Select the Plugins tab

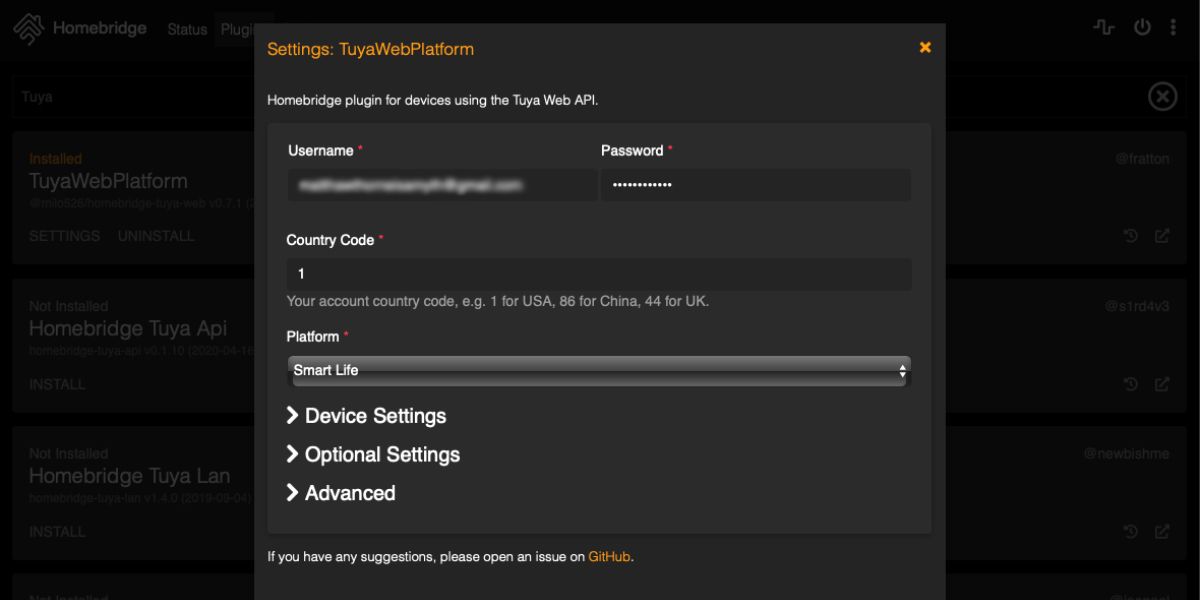(x=238, y=29)
